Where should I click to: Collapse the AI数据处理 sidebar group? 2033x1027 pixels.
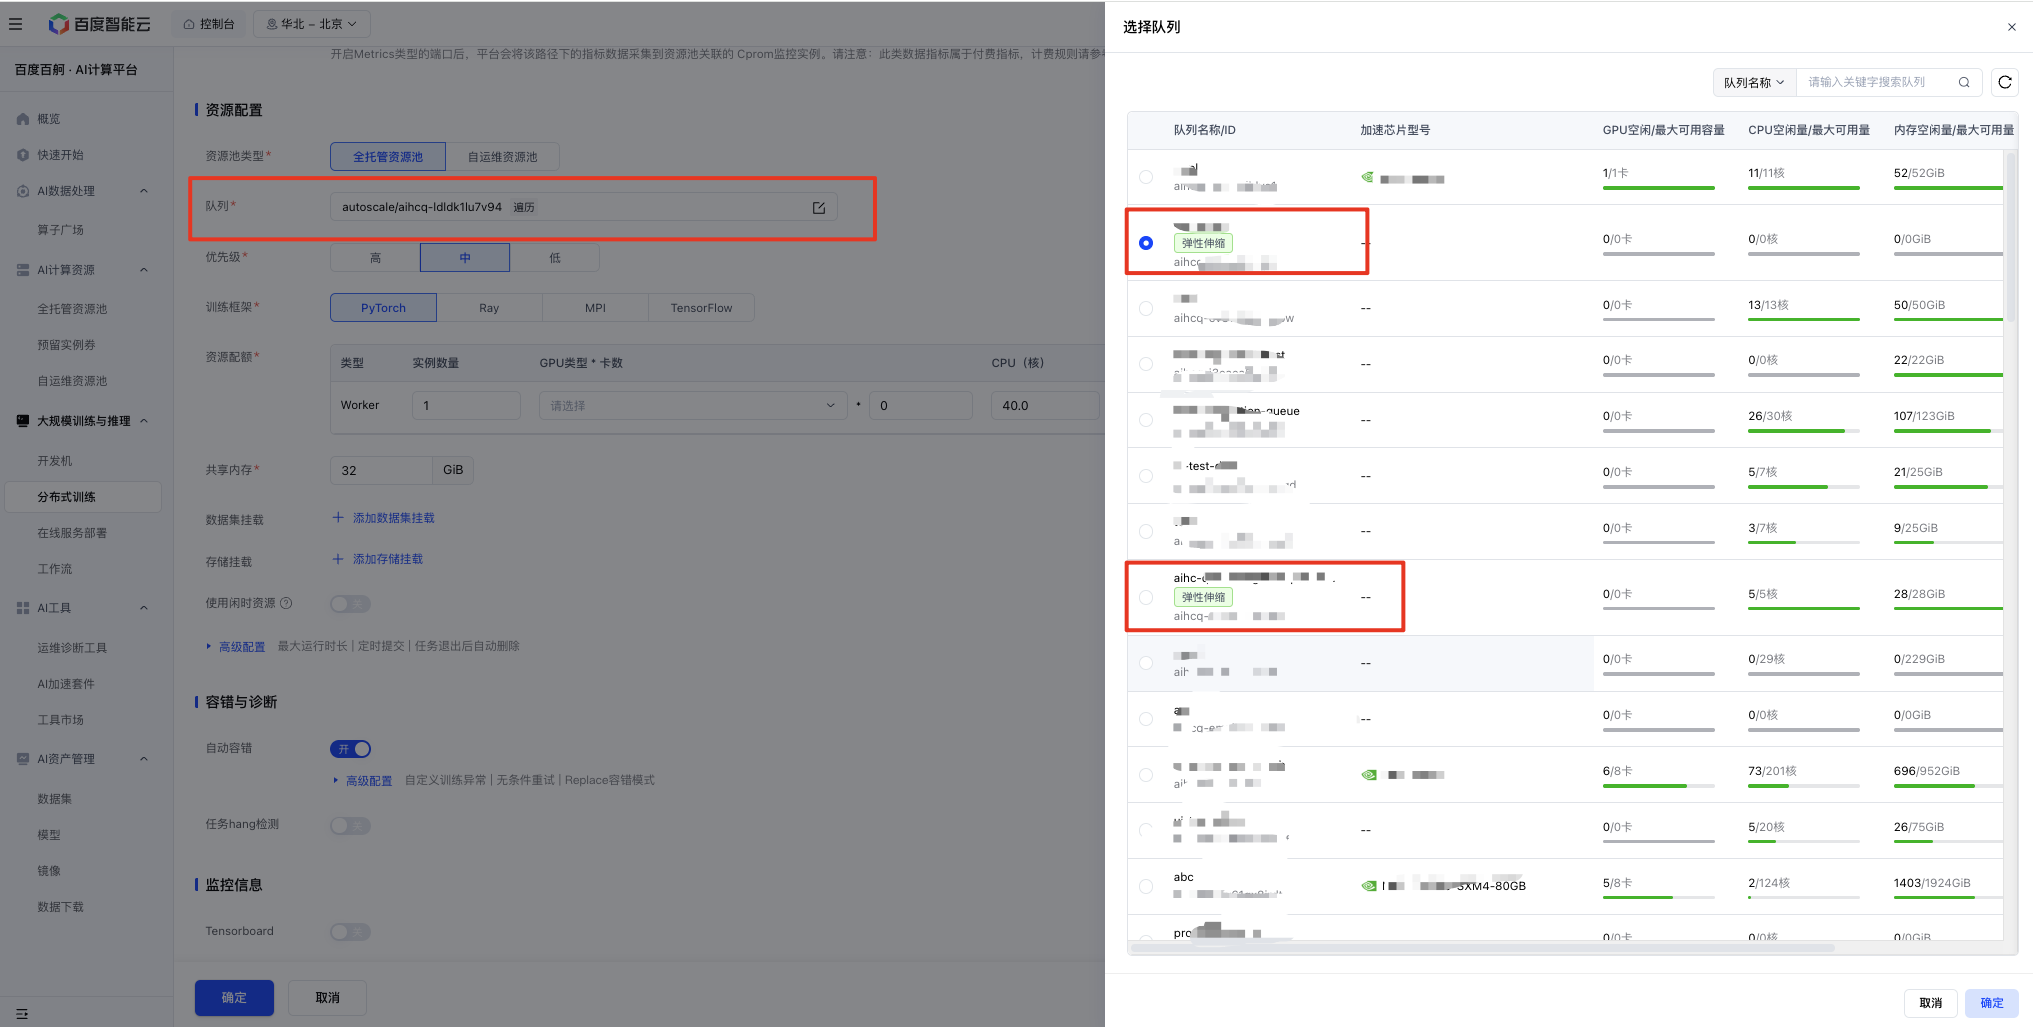(x=144, y=191)
